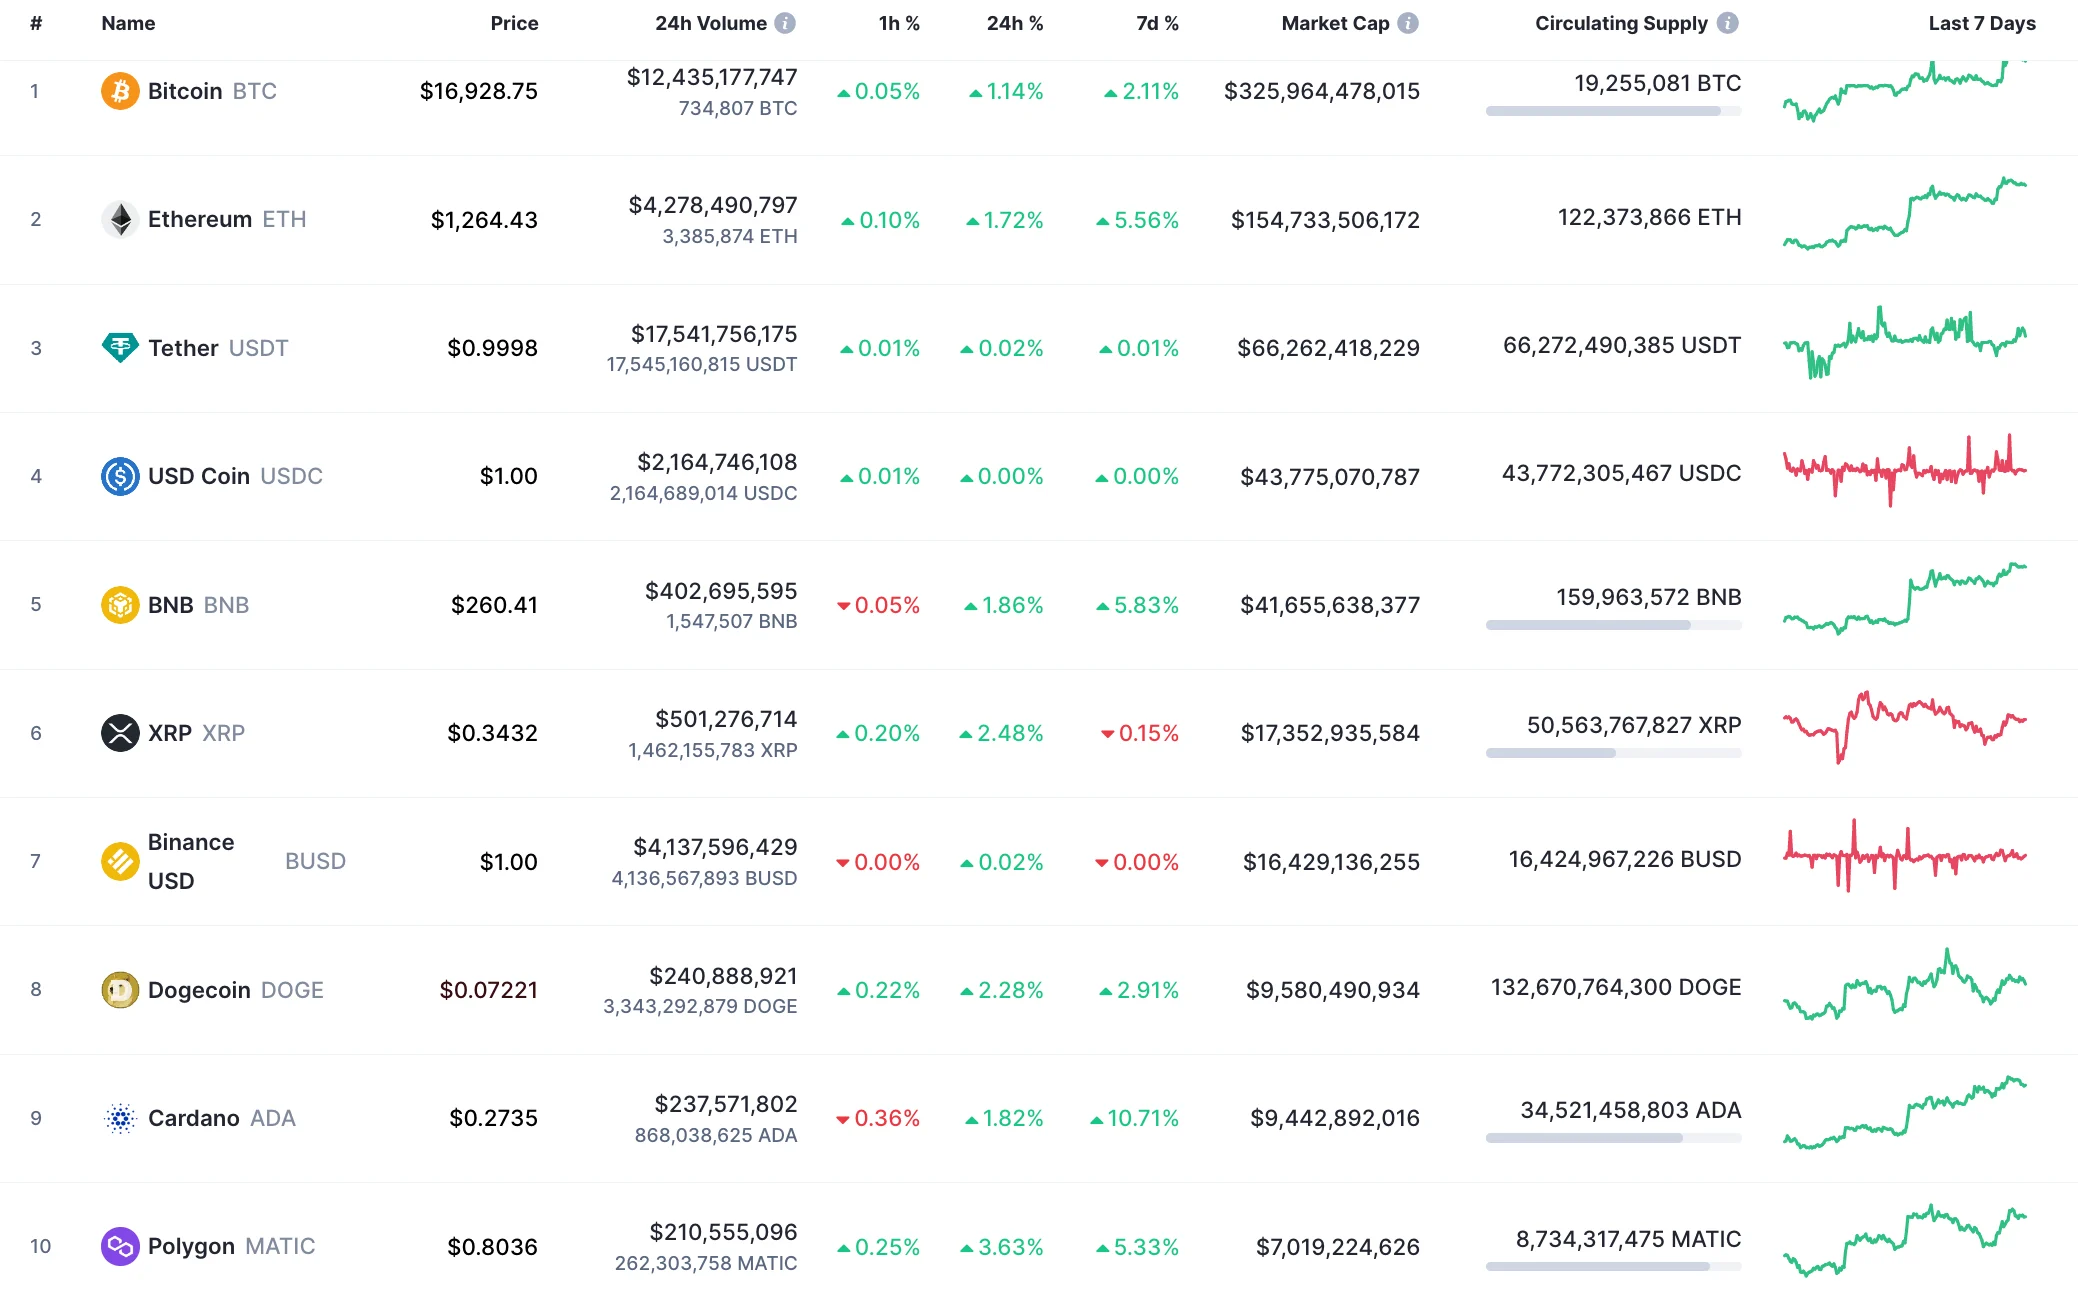The width and height of the screenshot is (2078, 1300).
Task: Open the Bitcoin name link
Action: [x=185, y=91]
